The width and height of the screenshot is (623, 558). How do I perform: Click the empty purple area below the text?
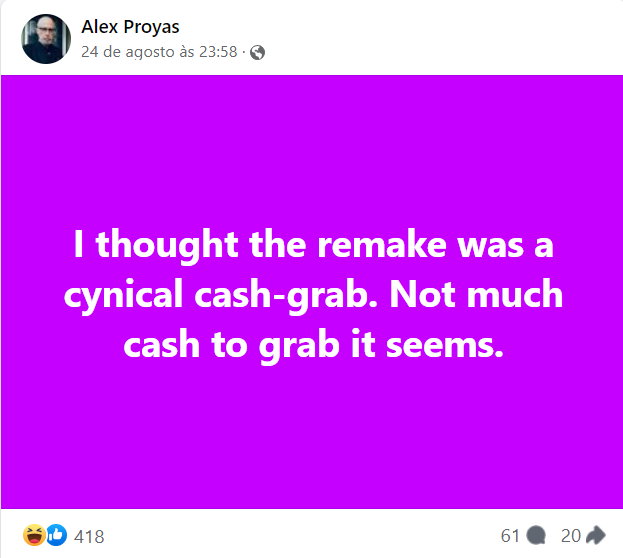point(311,440)
